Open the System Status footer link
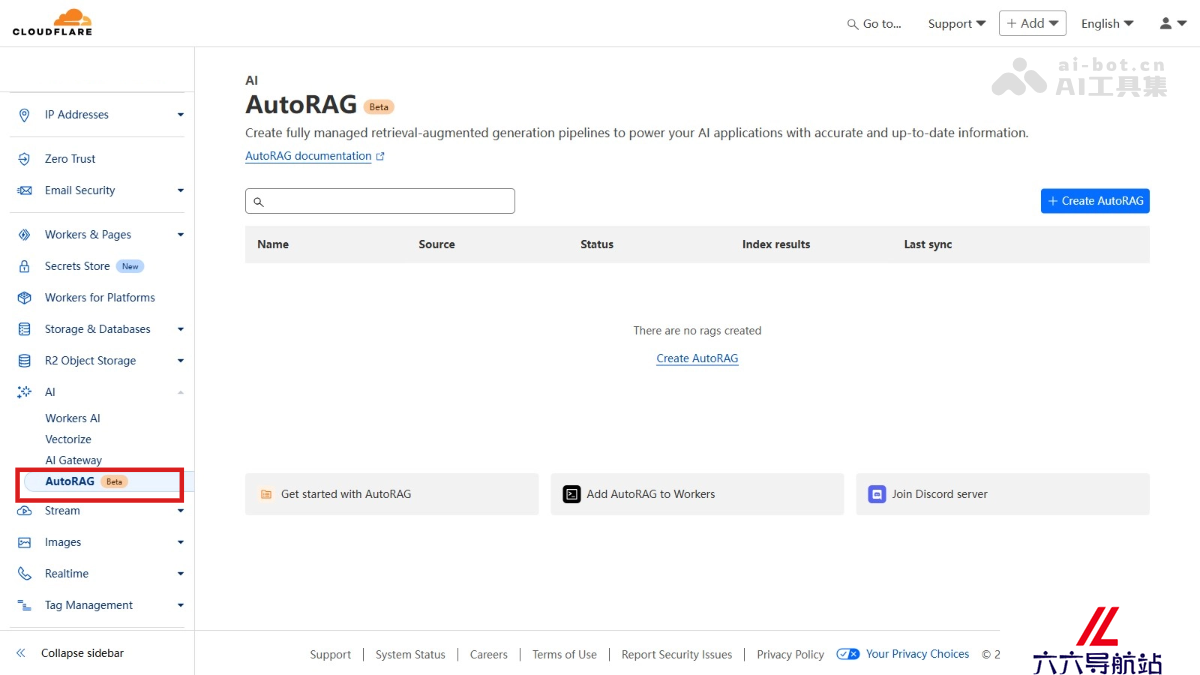Image resolution: width=1200 pixels, height=675 pixels. 410,655
